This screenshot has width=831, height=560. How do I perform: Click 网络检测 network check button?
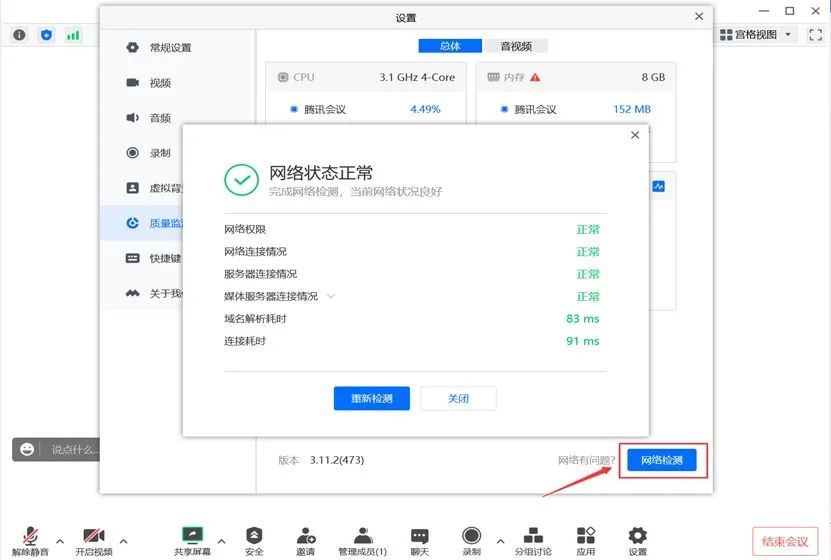(661, 460)
